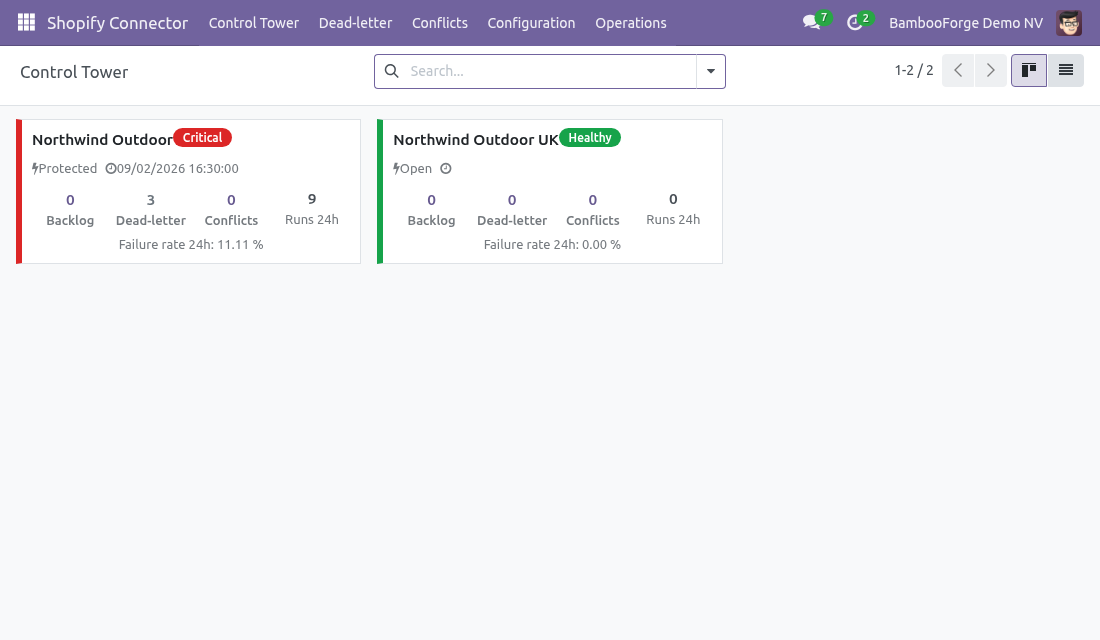Open the activities clock icon
Viewport: 1100px width, 640px height.
[x=854, y=22]
